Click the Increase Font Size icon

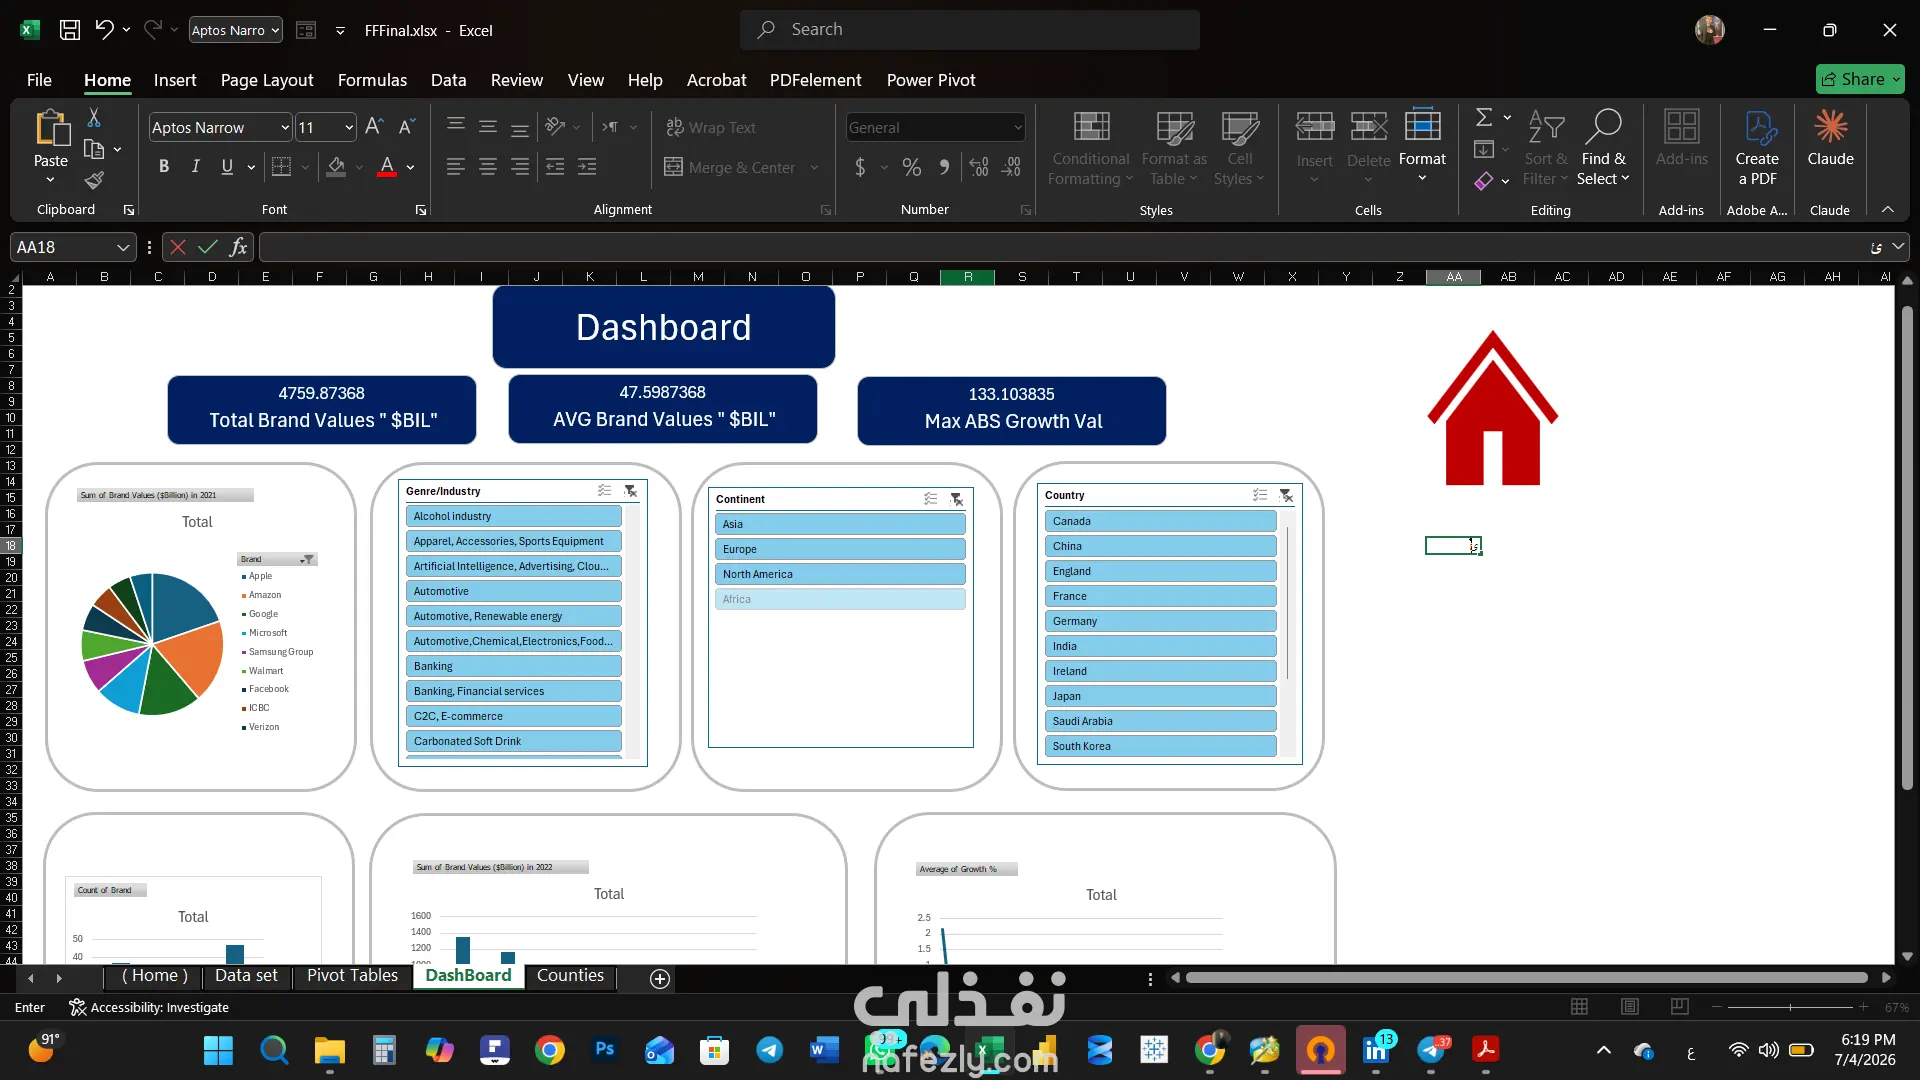click(374, 127)
